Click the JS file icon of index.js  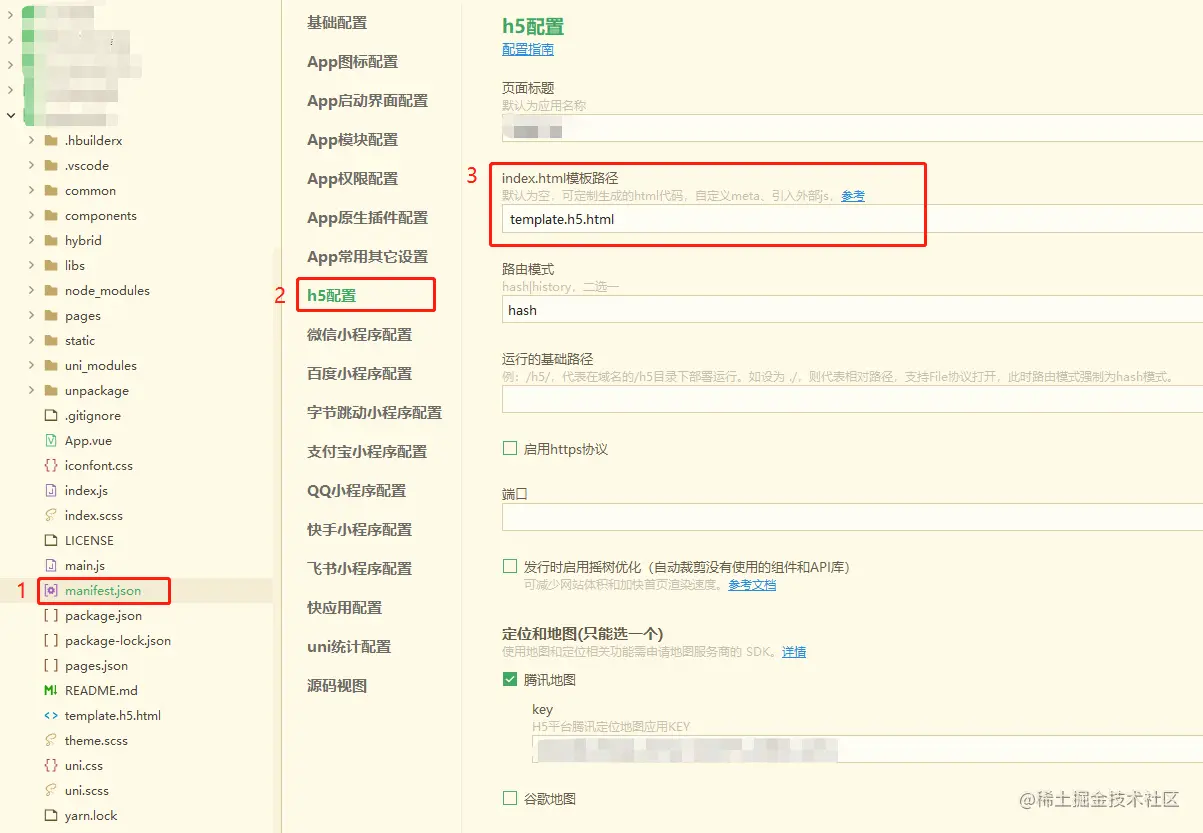click(51, 491)
